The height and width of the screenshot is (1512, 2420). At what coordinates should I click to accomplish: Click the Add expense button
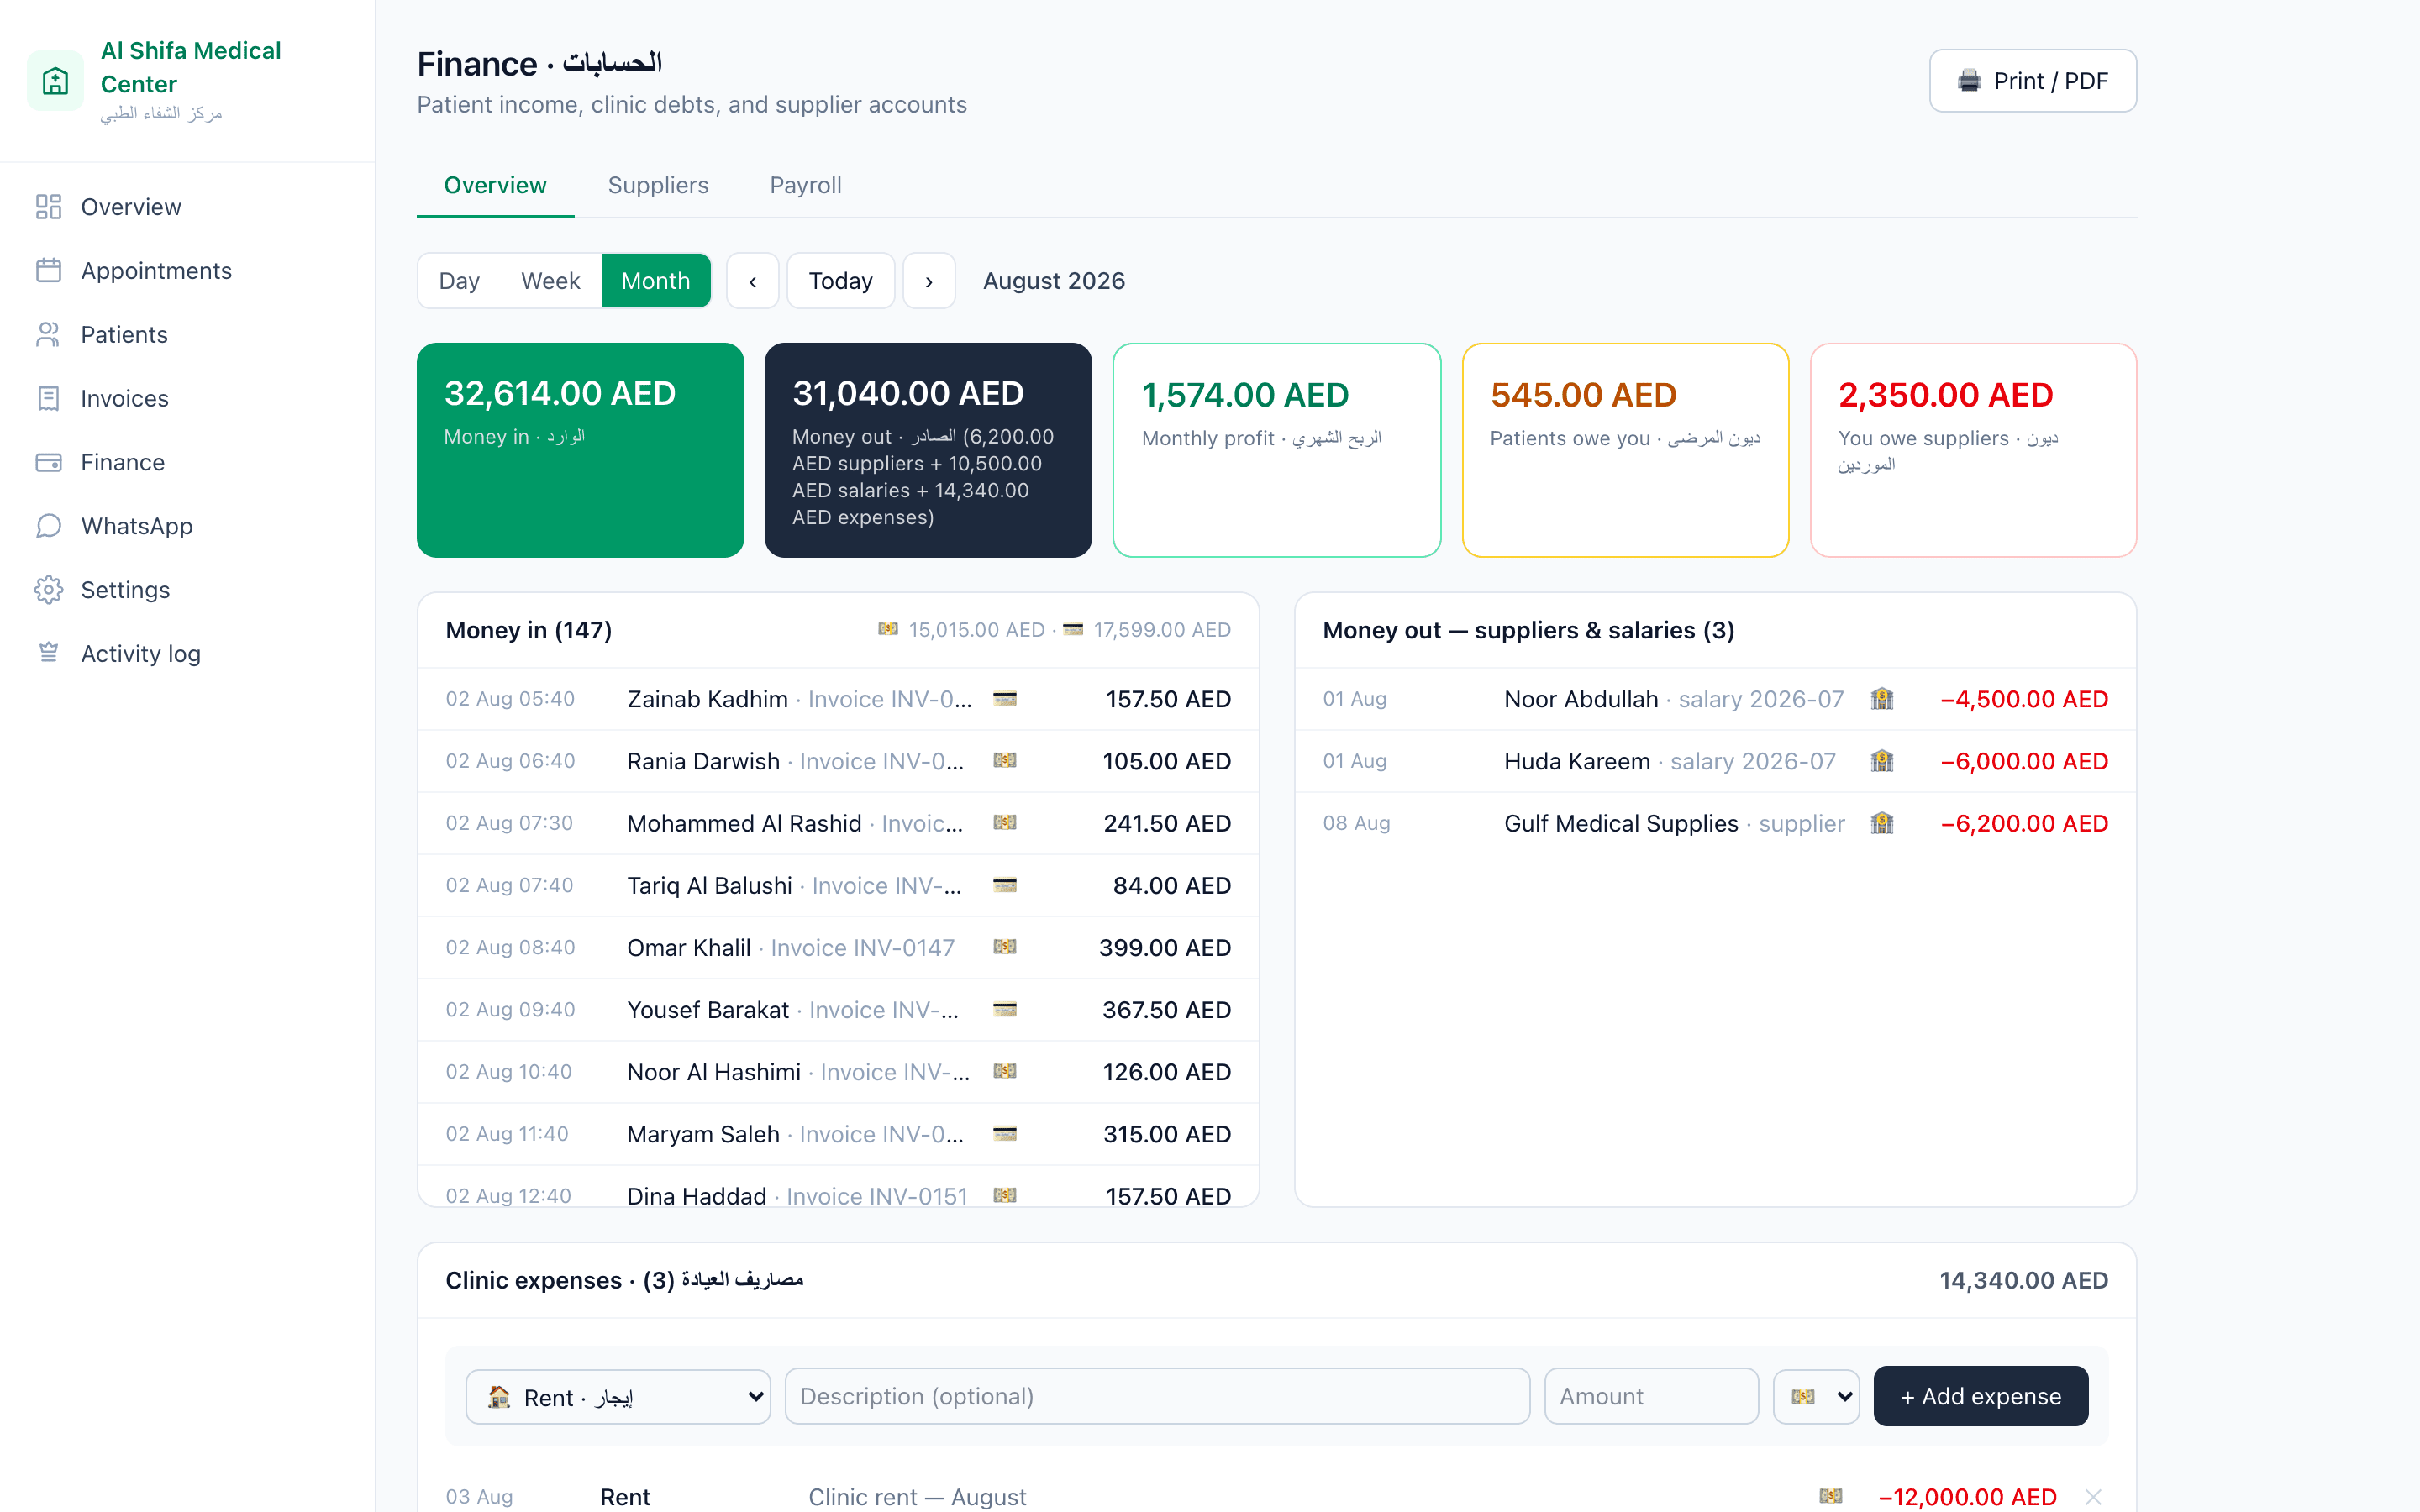tap(1980, 1397)
